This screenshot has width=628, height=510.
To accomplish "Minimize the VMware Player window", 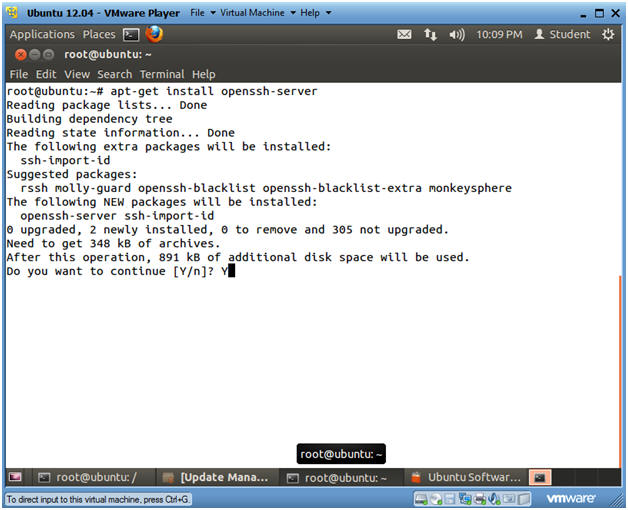I will click(x=583, y=14).
